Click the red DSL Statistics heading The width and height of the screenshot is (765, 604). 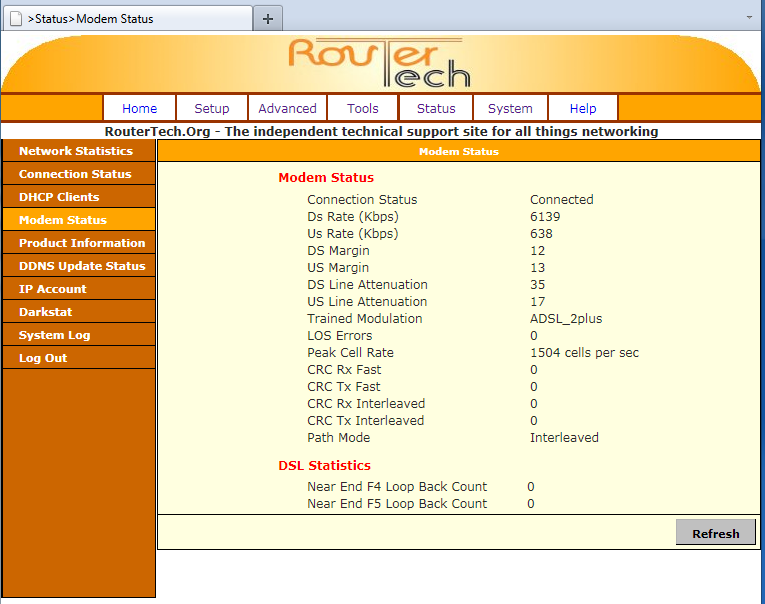point(324,465)
